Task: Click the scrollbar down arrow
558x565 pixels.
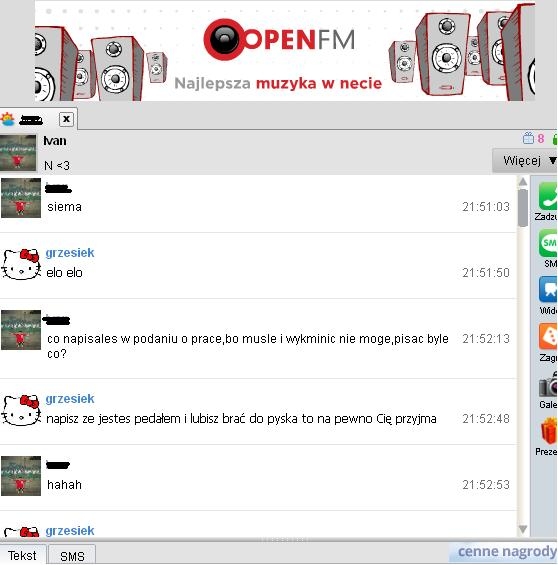Action: click(x=523, y=529)
